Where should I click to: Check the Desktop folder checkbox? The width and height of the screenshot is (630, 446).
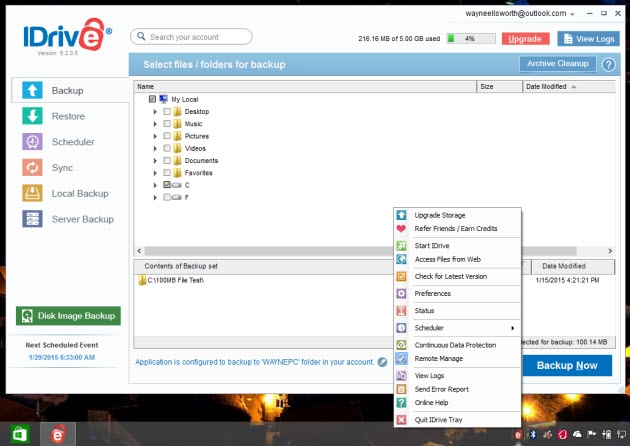pyautogui.click(x=167, y=112)
